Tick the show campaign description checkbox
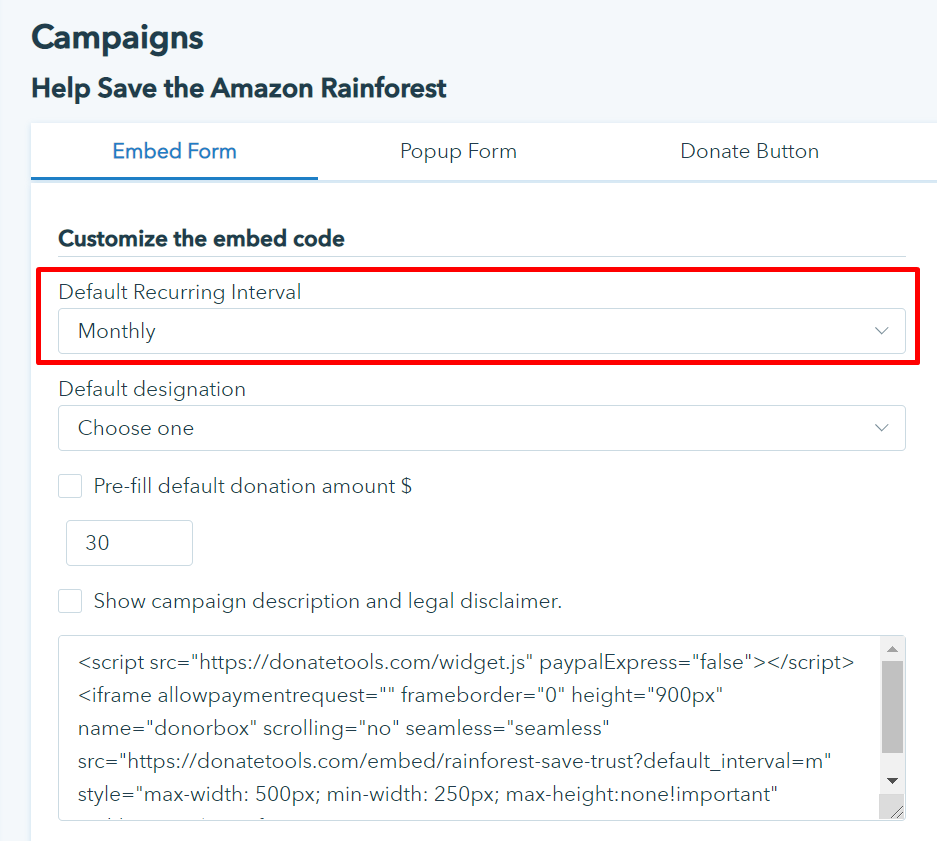The height and width of the screenshot is (841, 937). point(70,601)
